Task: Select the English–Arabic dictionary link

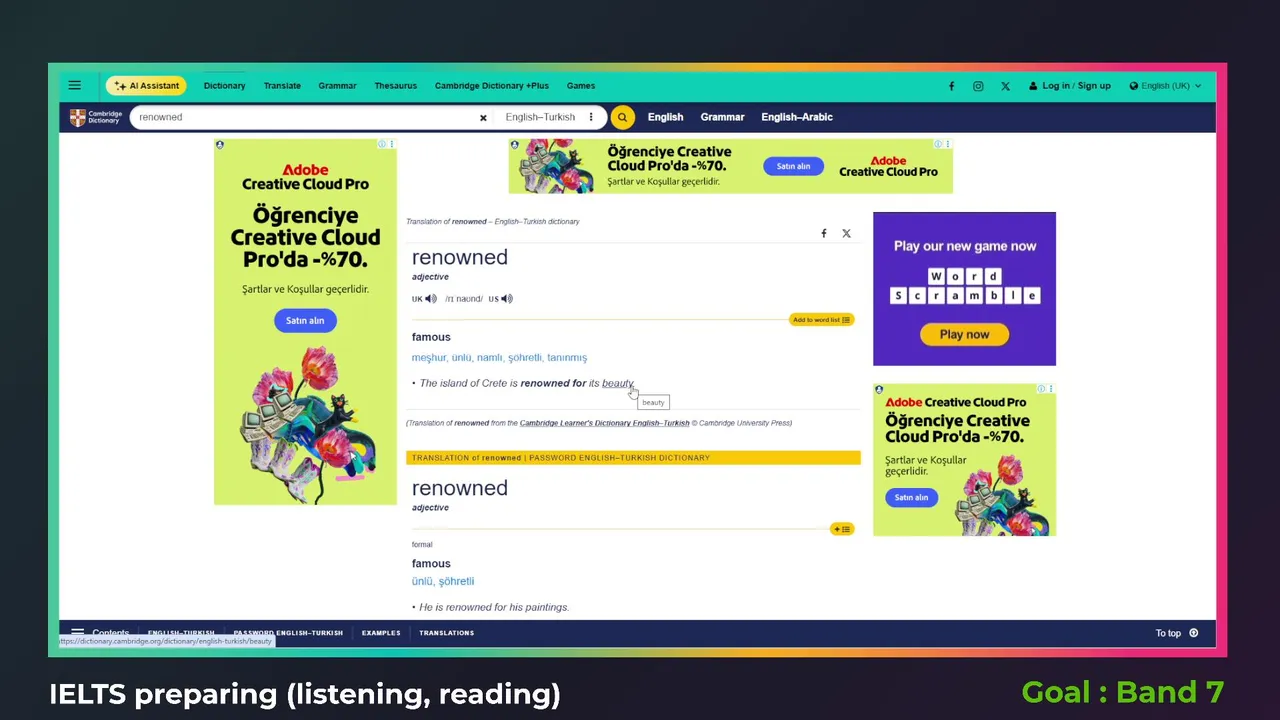Action: 797,117
